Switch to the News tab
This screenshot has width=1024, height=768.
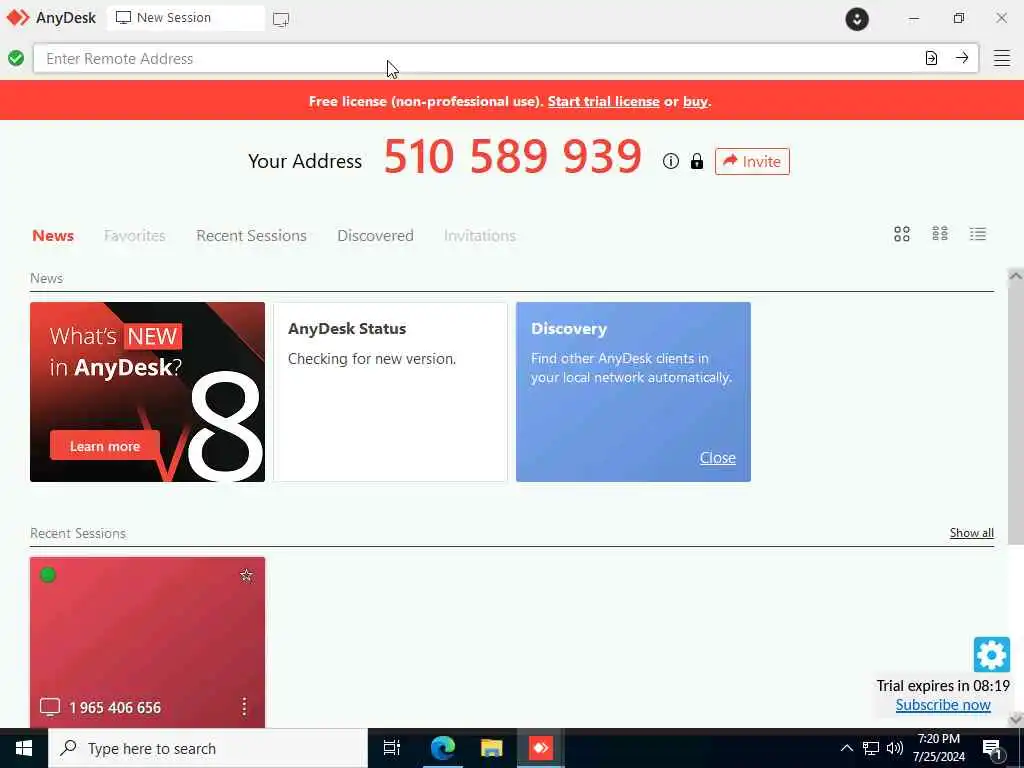[x=53, y=236]
